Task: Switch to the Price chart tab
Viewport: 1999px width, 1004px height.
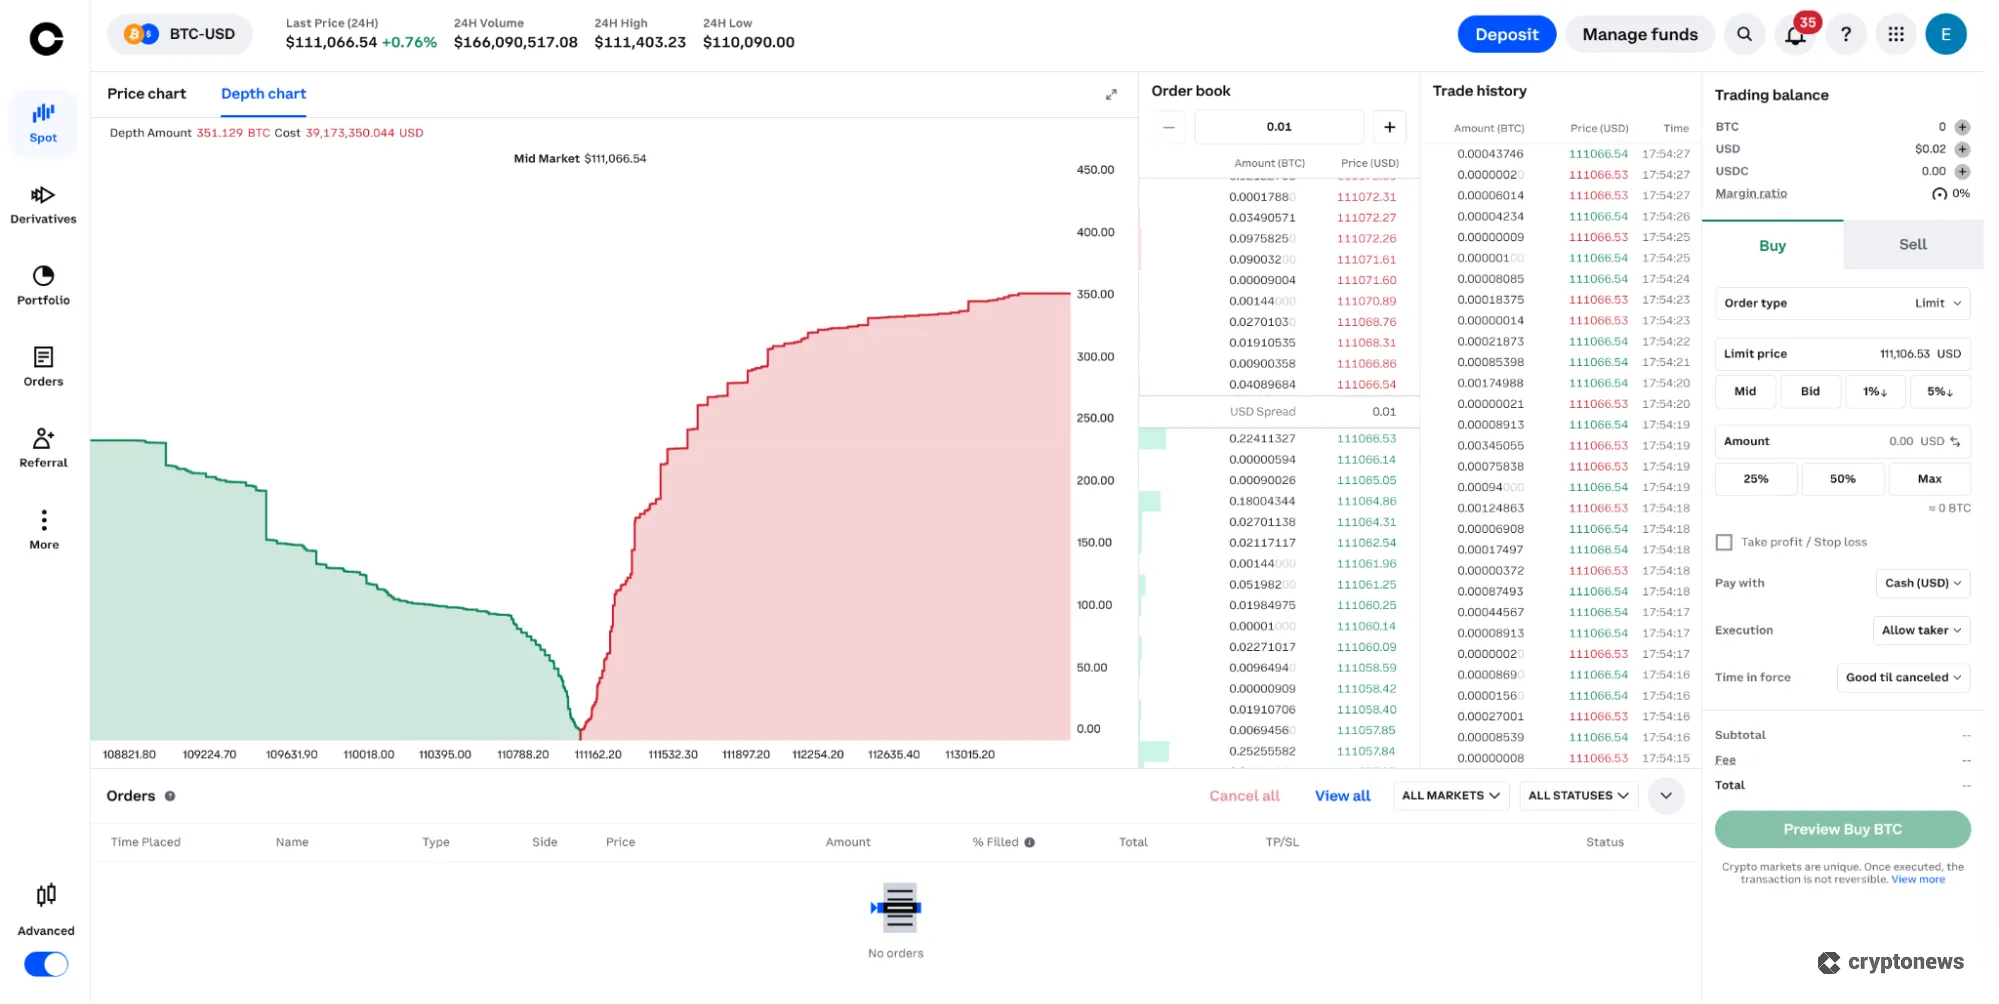Action: coord(146,93)
